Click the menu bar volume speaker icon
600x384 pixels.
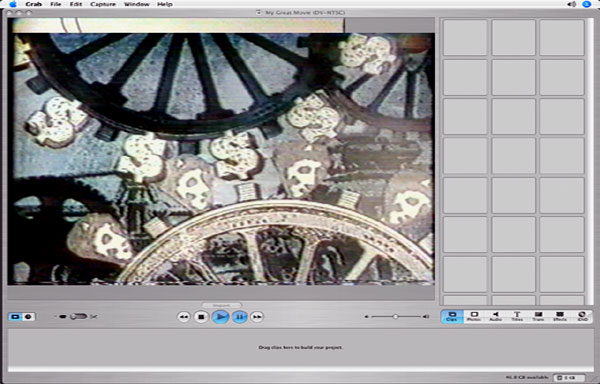[x=572, y=4]
